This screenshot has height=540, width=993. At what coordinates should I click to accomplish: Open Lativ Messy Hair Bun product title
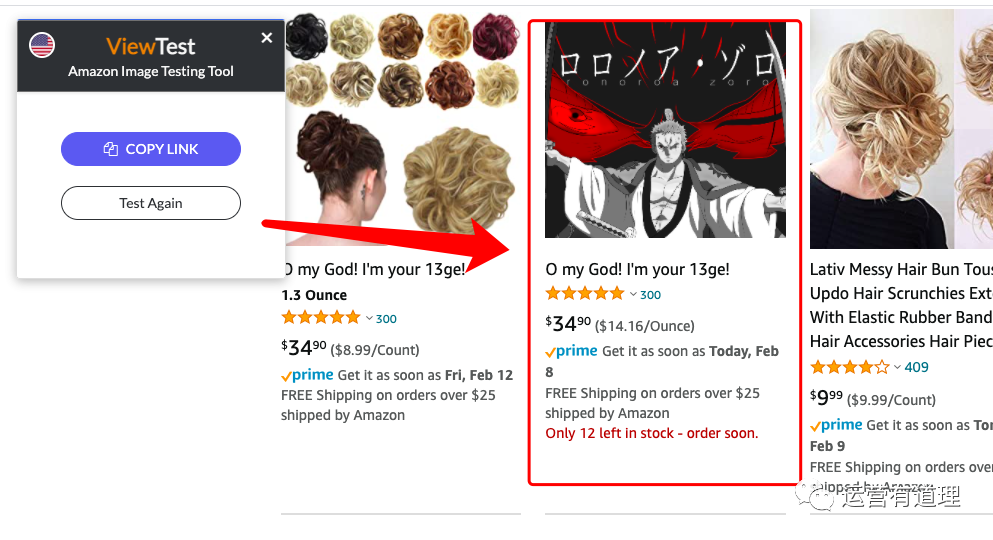point(900,269)
